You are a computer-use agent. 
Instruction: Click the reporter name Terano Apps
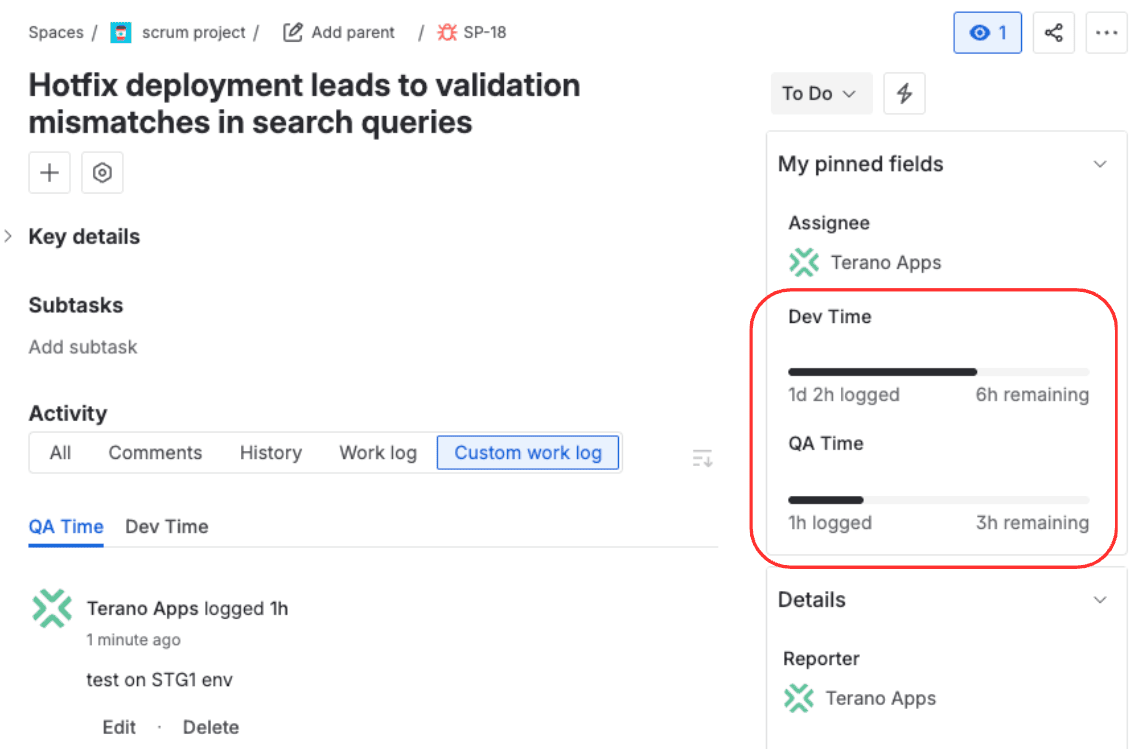click(x=880, y=698)
